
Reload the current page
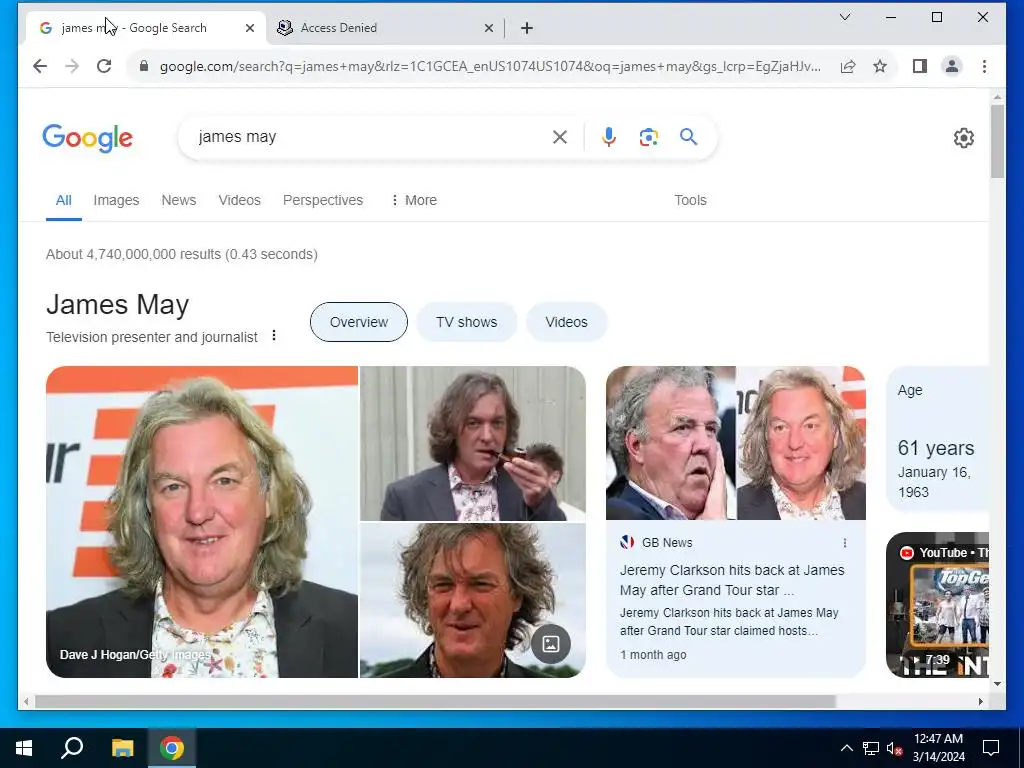tap(104, 66)
